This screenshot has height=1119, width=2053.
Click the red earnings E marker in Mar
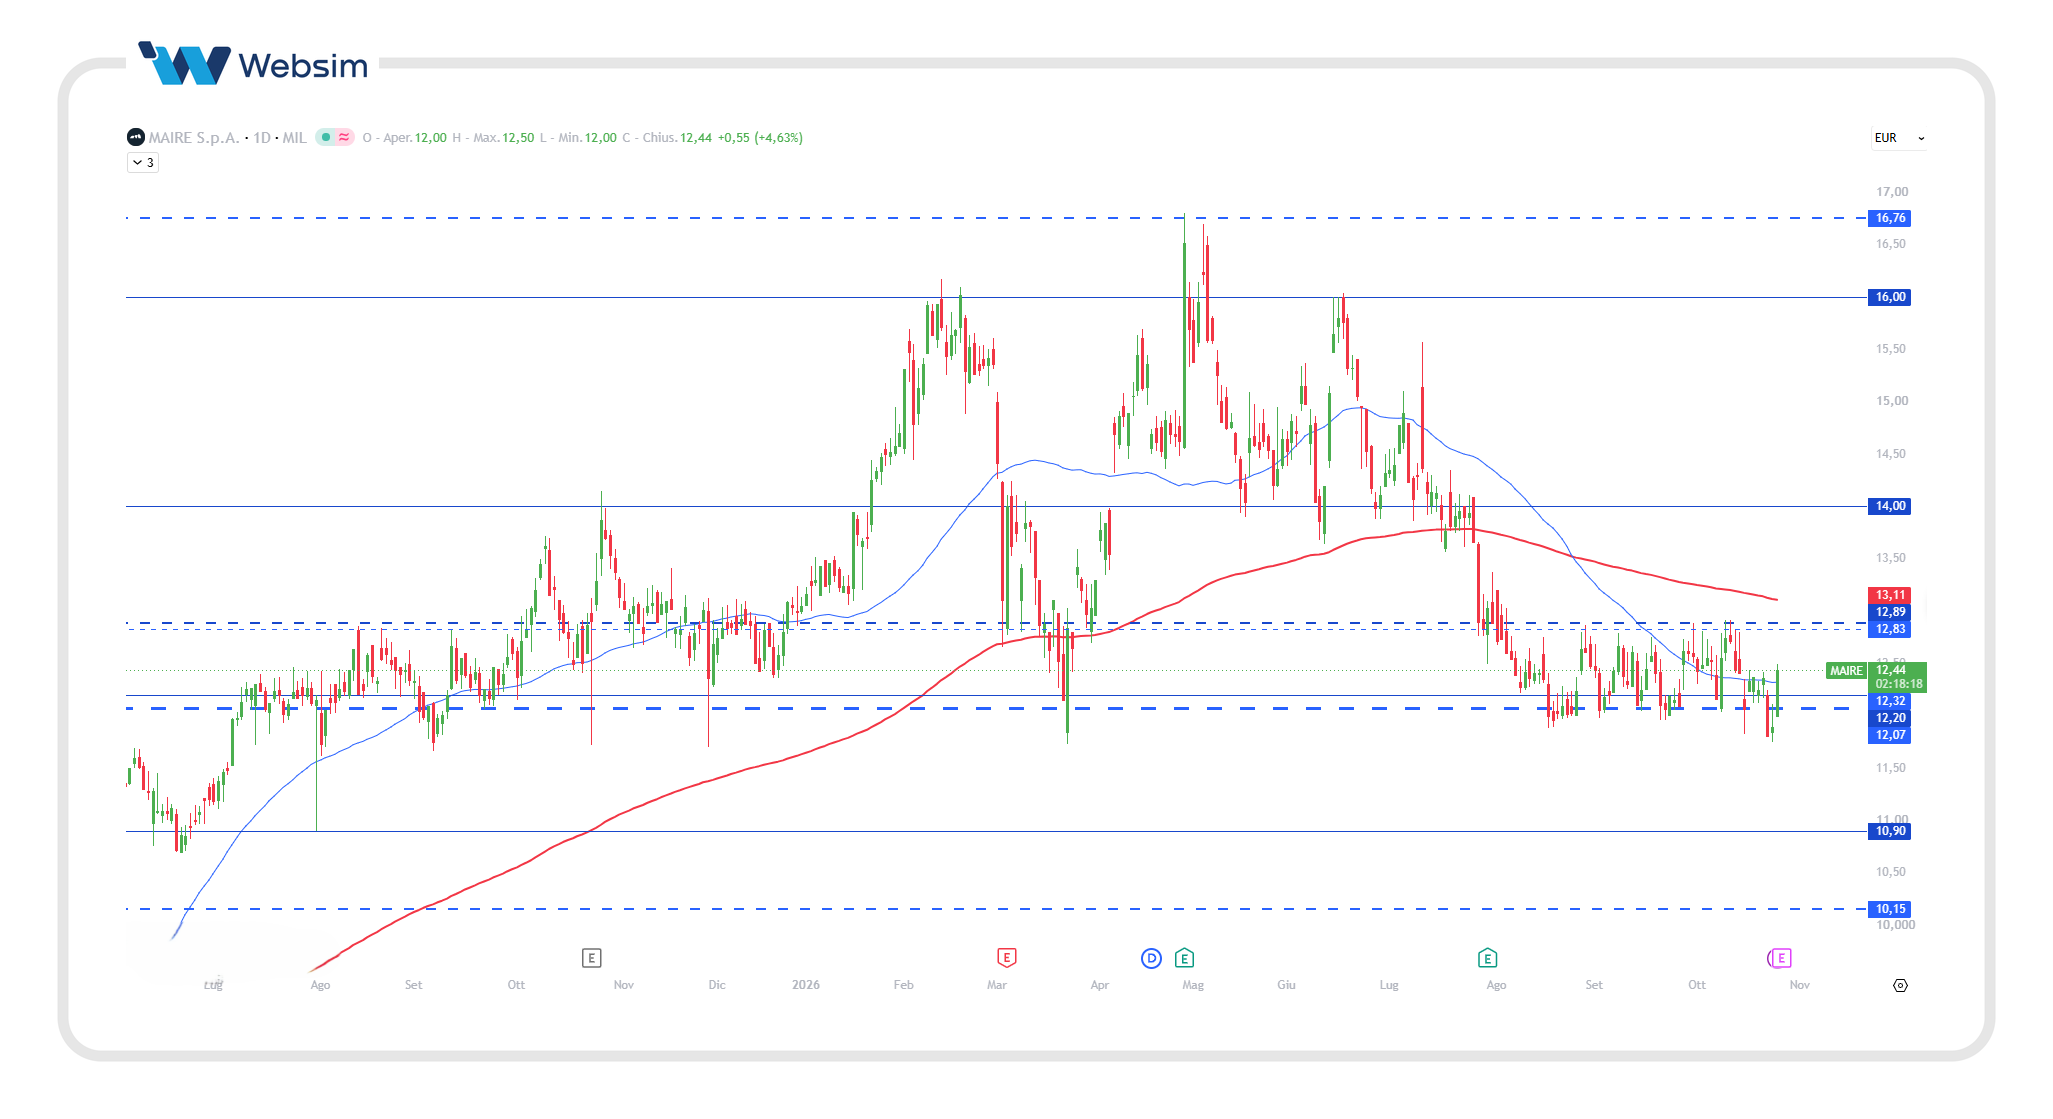[1006, 958]
